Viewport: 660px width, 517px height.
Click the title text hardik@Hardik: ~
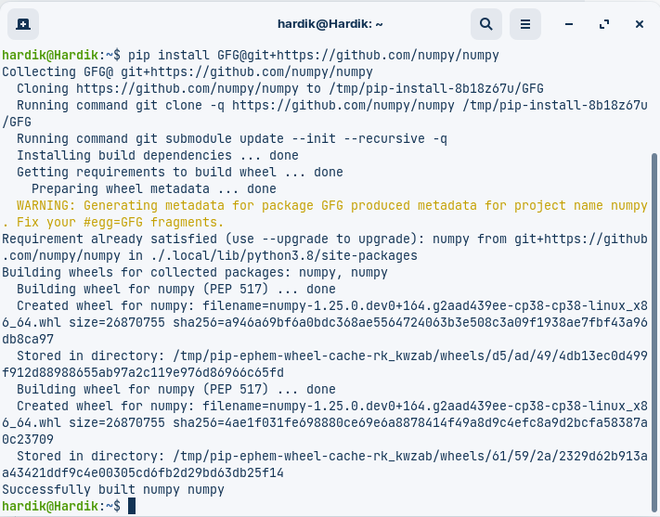click(330, 24)
